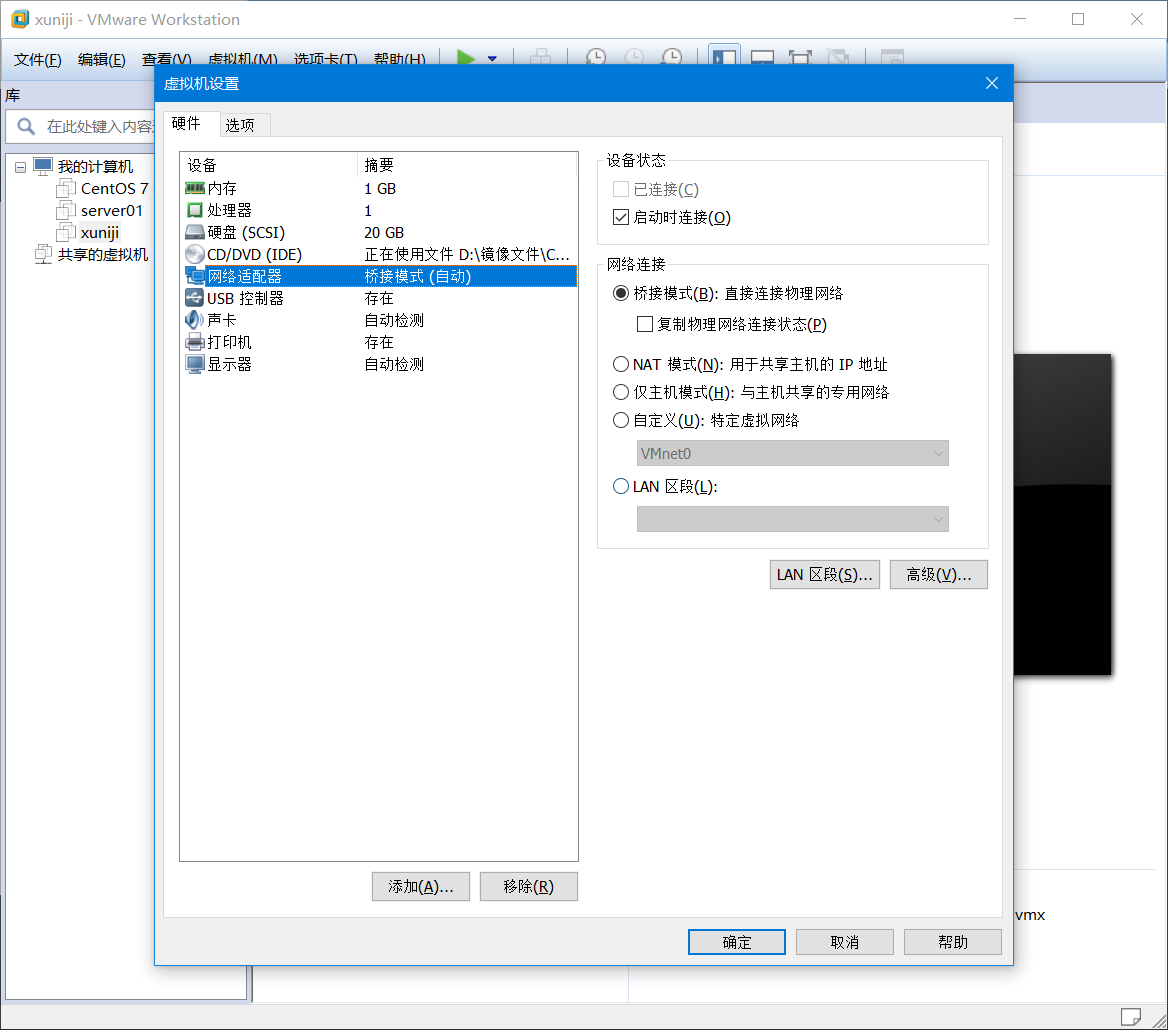The width and height of the screenshot is (1168, 1030).
Task: Select the network adapter (网络适配器) icon
Action: 194,276
